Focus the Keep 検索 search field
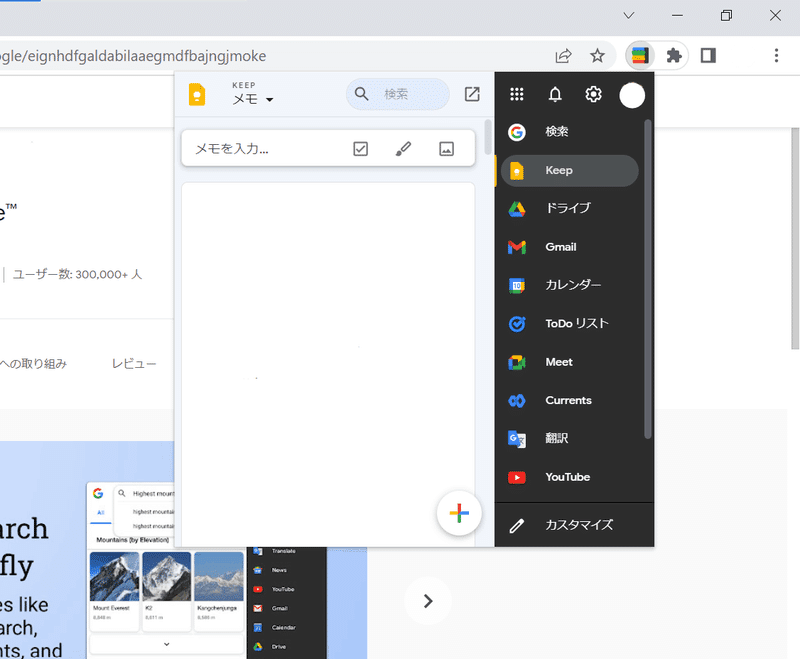This screenshot has height=659, width=800. click(398, 94)
